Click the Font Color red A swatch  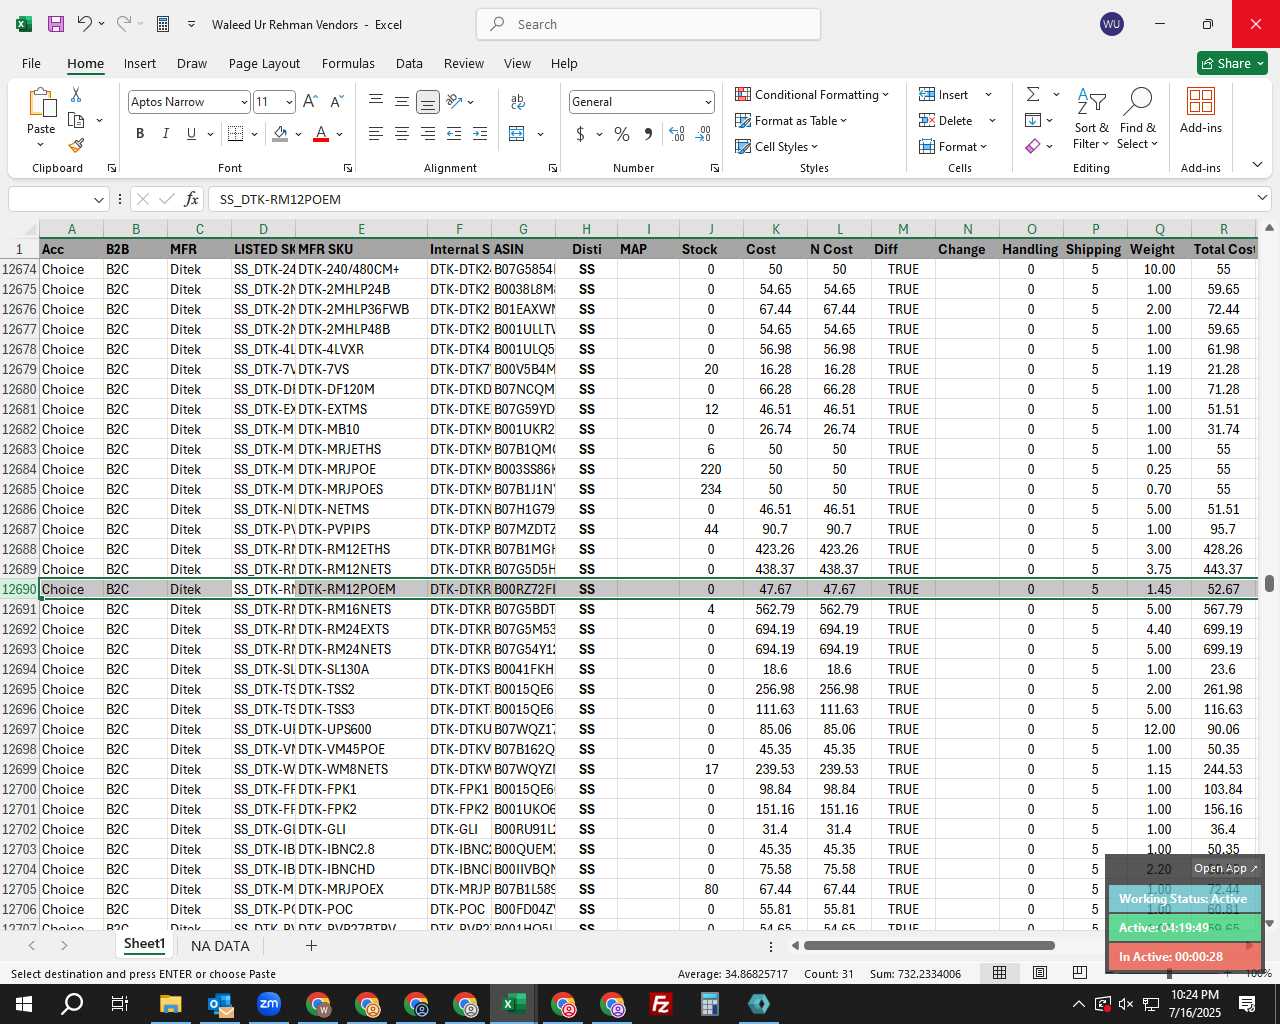coord(321,134)
